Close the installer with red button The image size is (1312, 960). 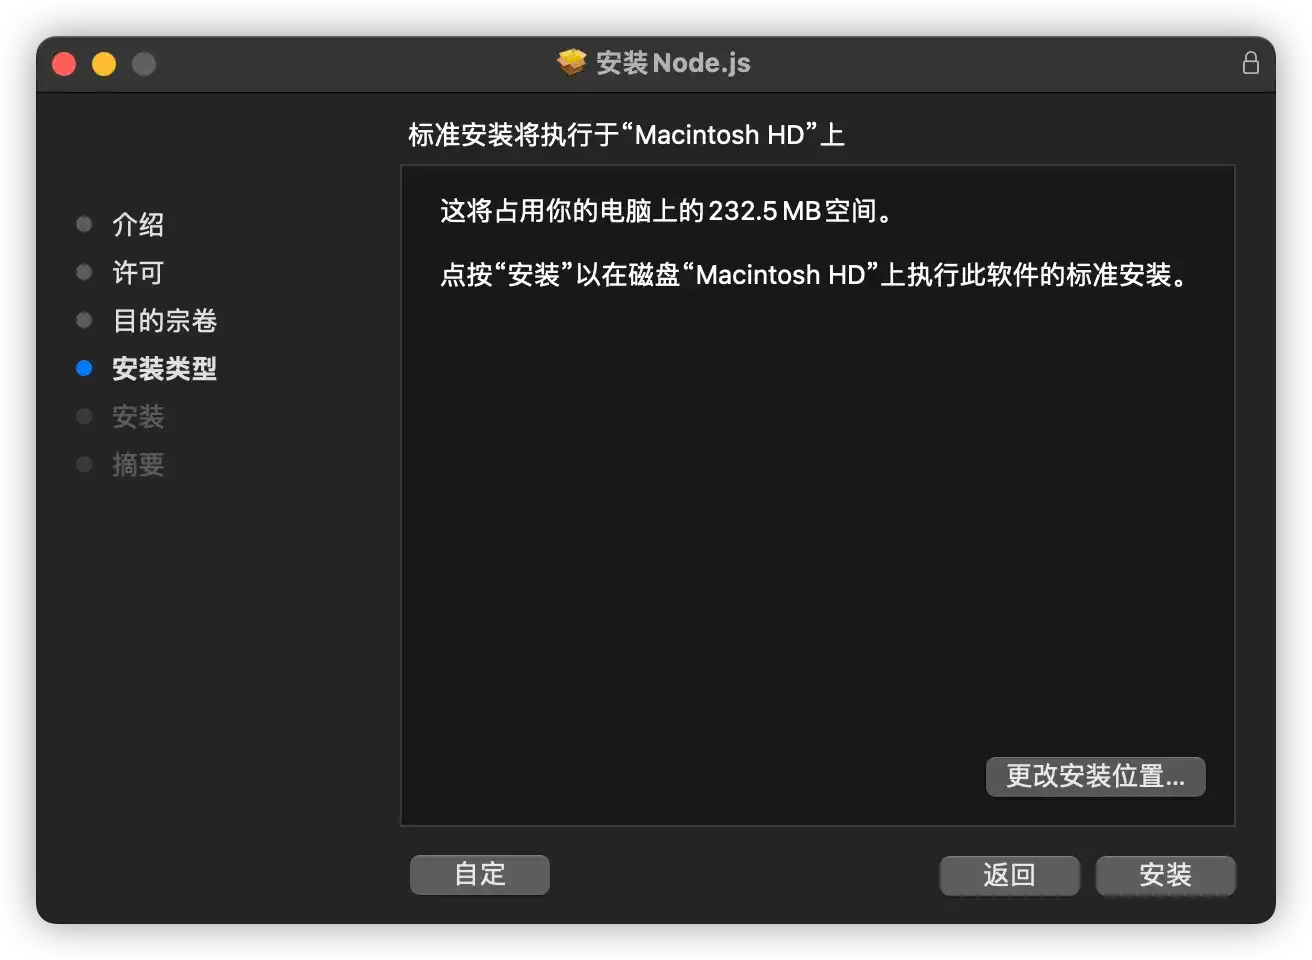[x=64, y=64]
